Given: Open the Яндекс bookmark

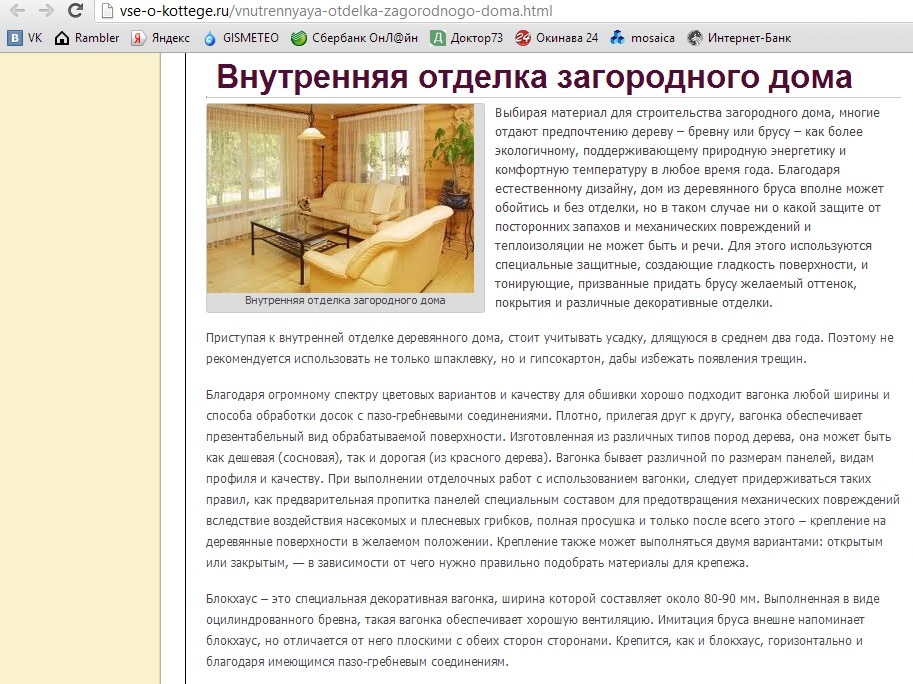Looking at the screenshot, I should 160,38.
